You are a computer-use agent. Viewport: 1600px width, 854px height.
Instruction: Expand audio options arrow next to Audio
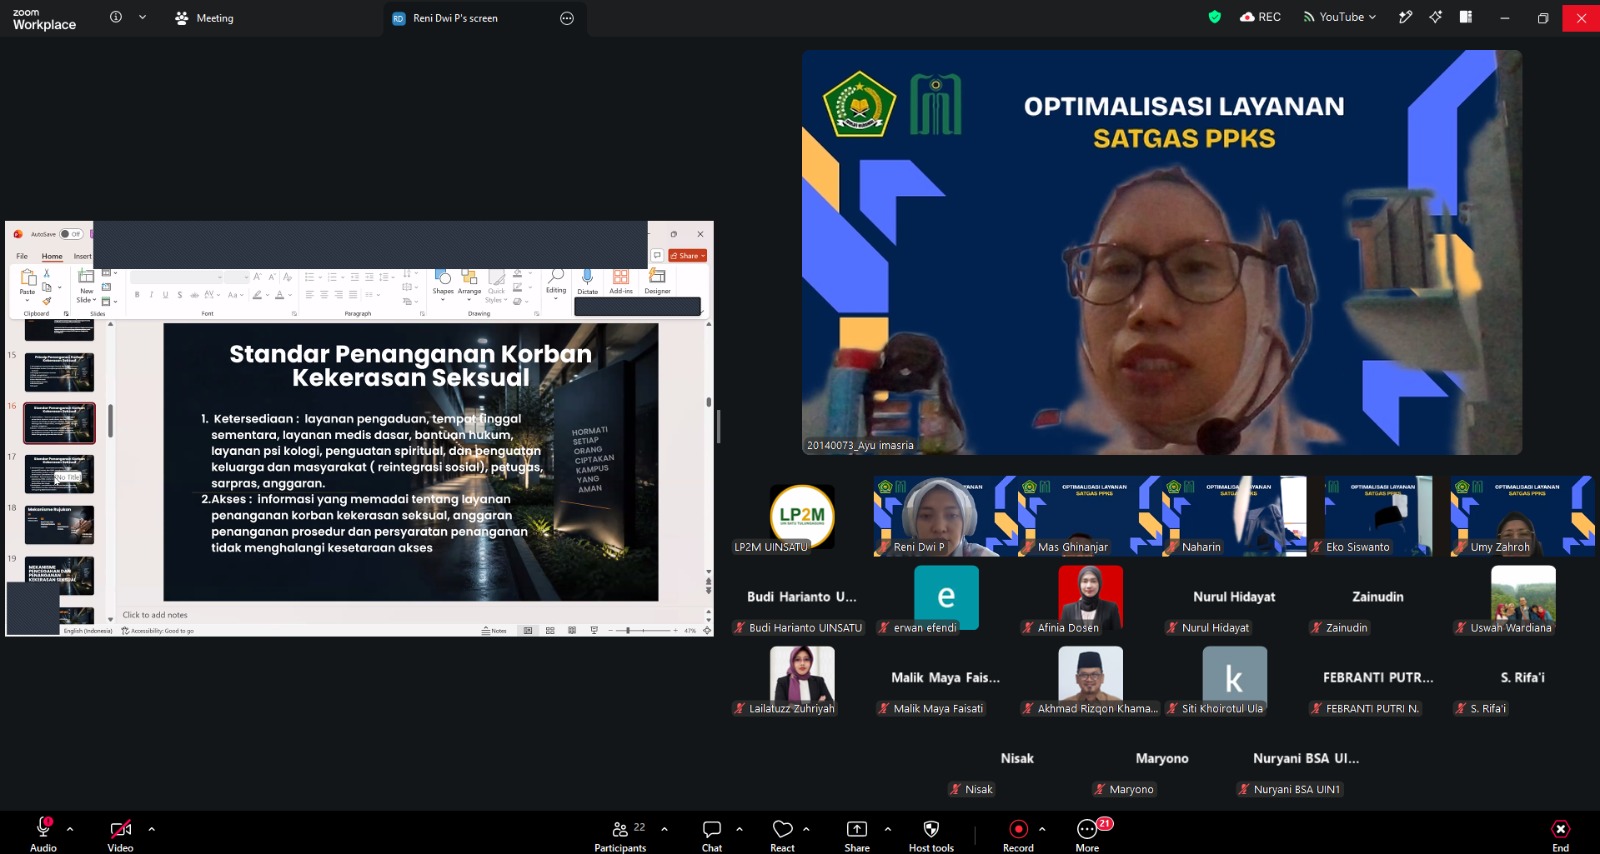(x=70, y=829)
